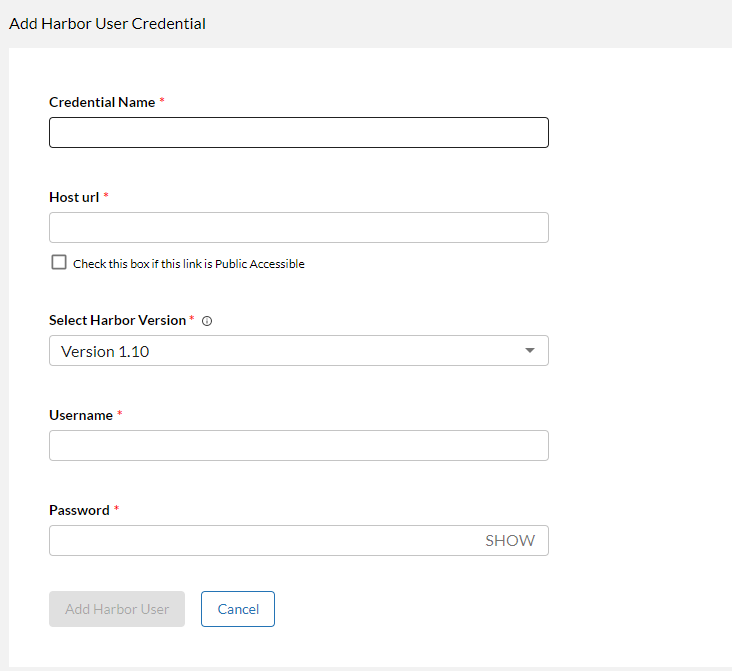Image resolution: width=732 pixels, height=671 pixels.
Task: Click the Credential Name label
Action: pyautogui.click(x=102, y=102)
